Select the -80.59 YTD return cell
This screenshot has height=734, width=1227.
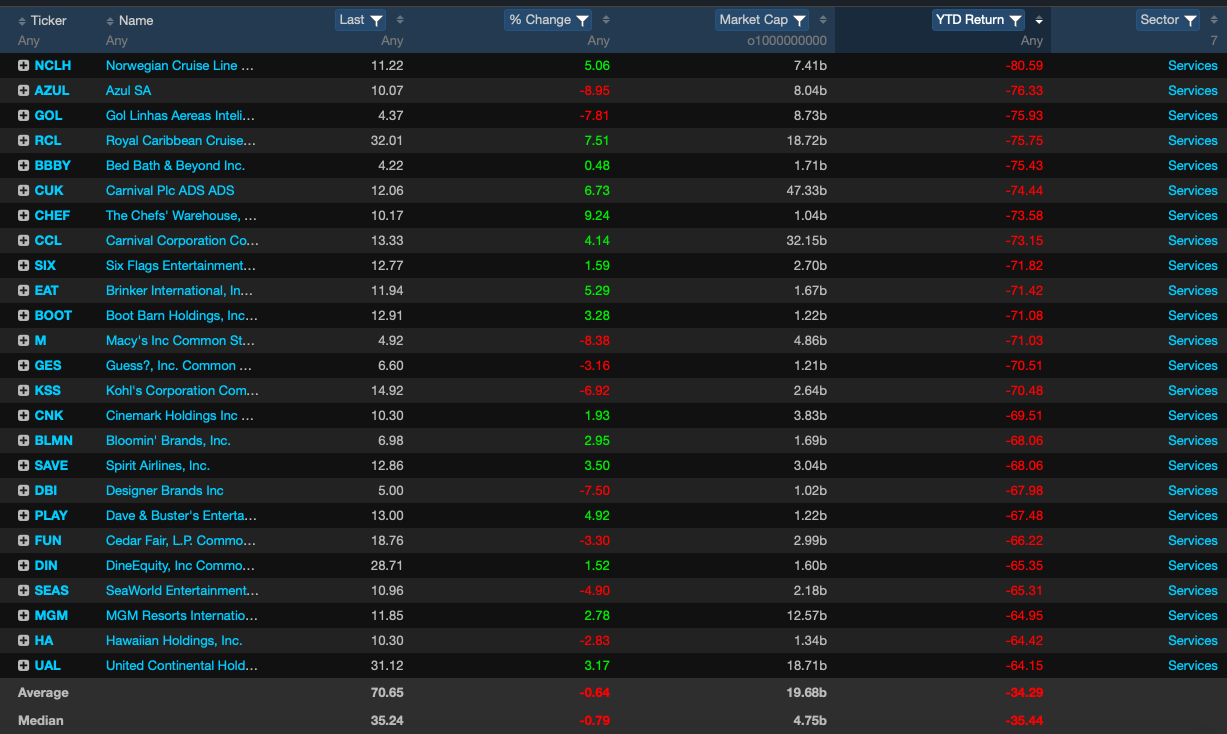tap(1024, 65)
